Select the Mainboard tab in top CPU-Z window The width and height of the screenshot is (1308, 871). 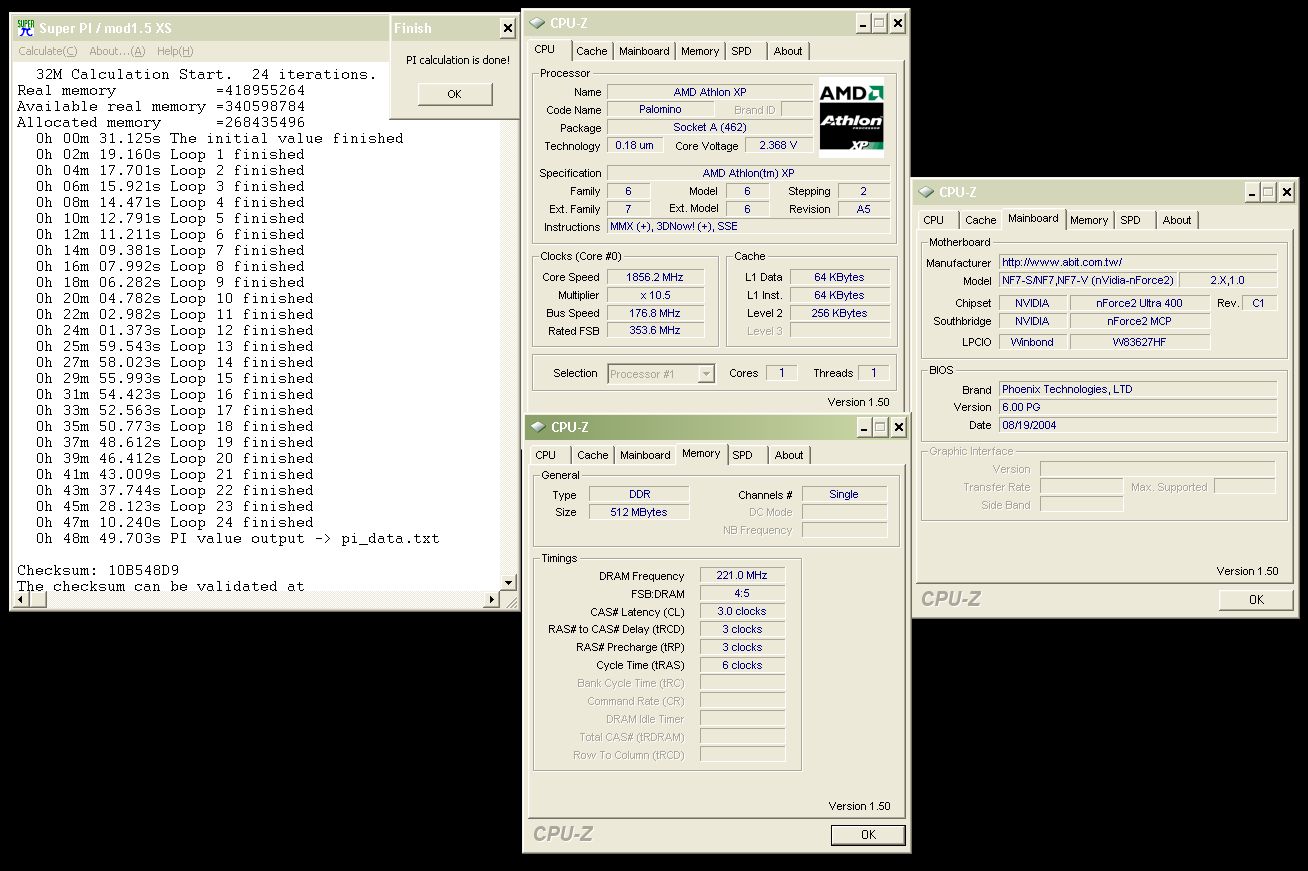tap(644, 51)
